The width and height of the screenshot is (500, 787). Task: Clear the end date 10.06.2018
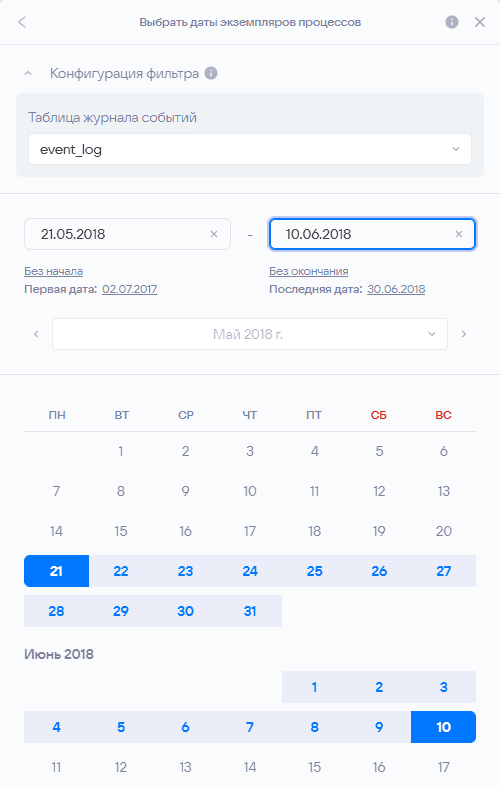pos(459,234)
